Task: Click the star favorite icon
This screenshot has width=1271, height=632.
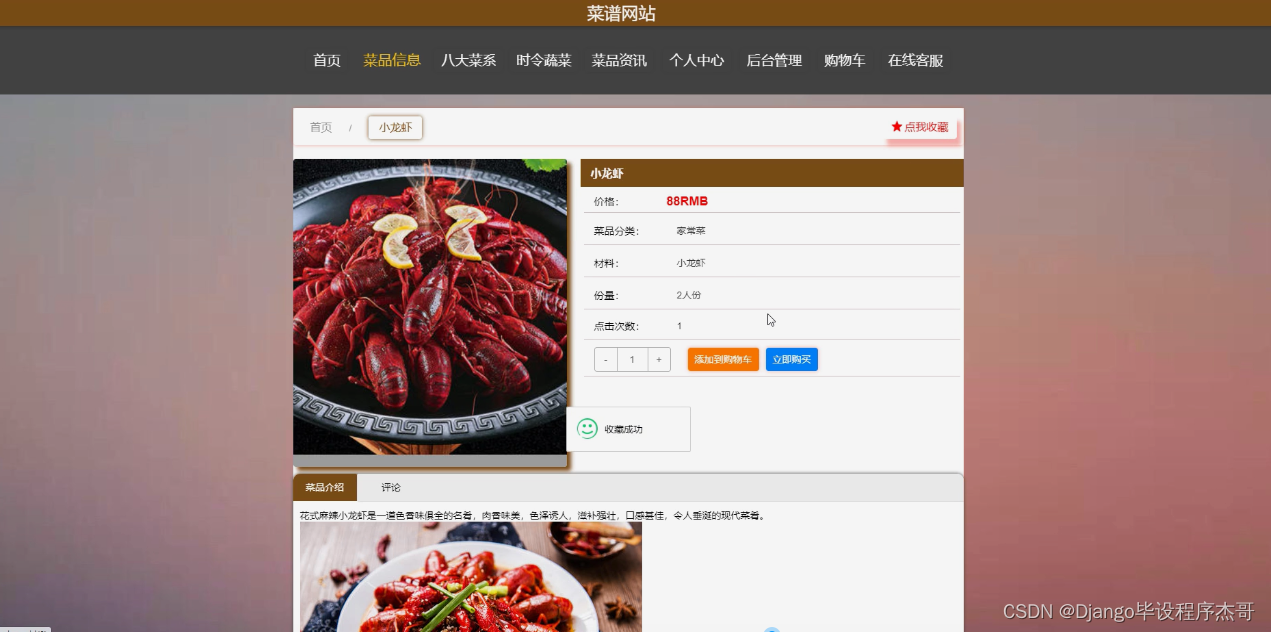Action: [897, 127]
